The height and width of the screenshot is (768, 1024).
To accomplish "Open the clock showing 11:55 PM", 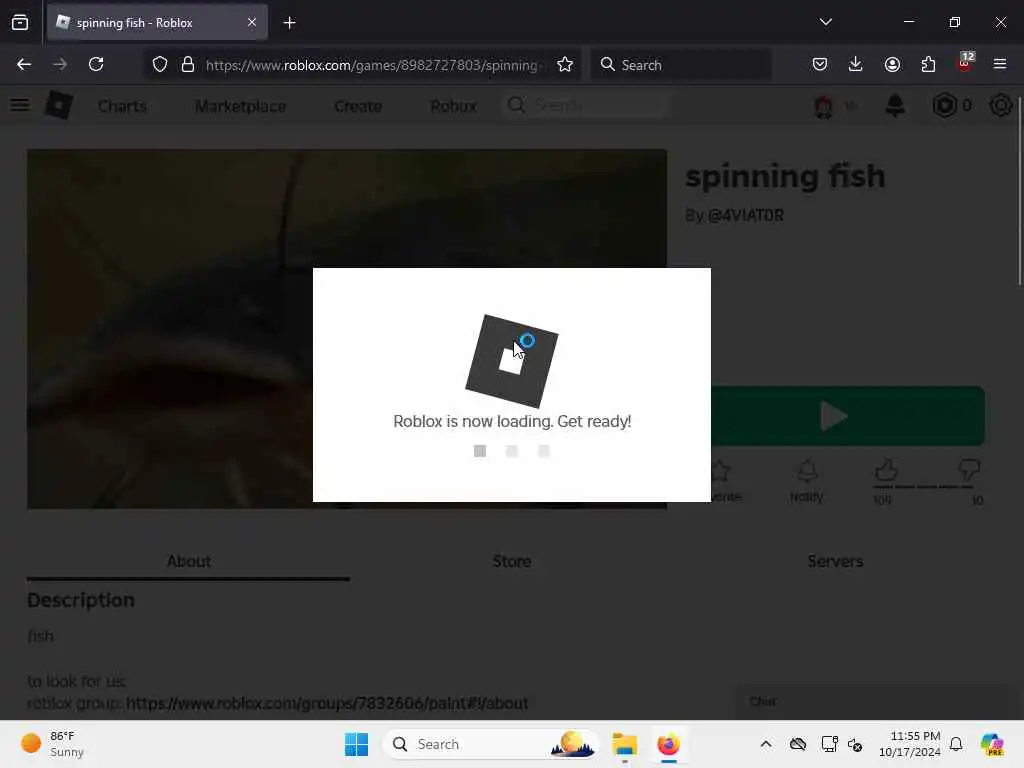I will click(910, 744).
